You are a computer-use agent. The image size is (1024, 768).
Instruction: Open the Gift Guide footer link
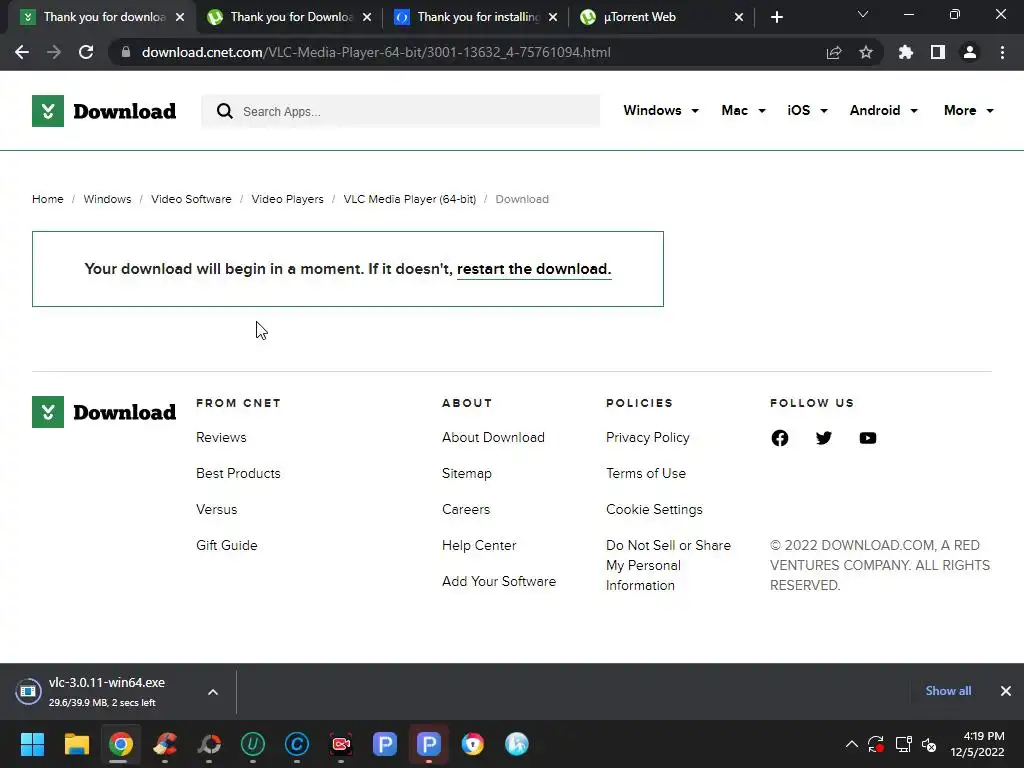tap(227, 545)
